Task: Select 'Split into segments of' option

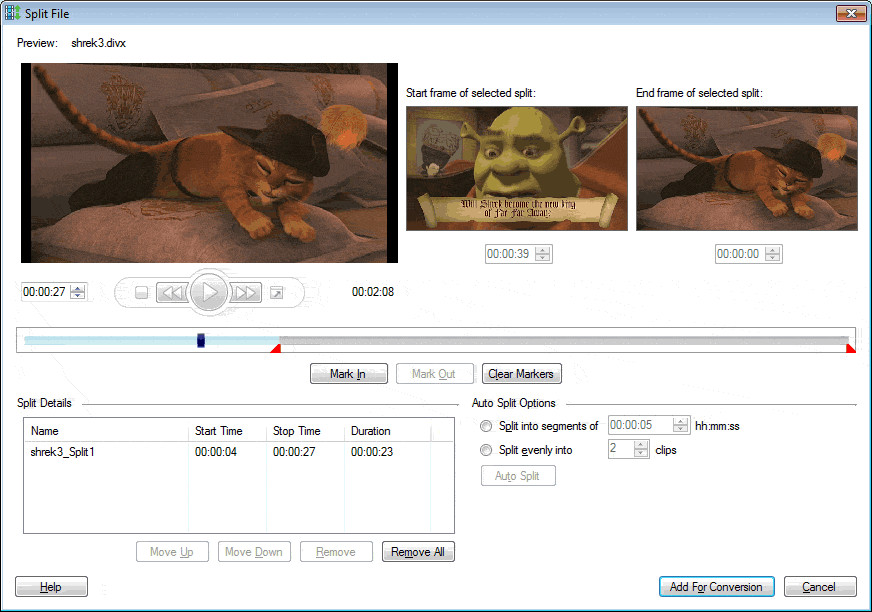Action: tap(486, 426)
